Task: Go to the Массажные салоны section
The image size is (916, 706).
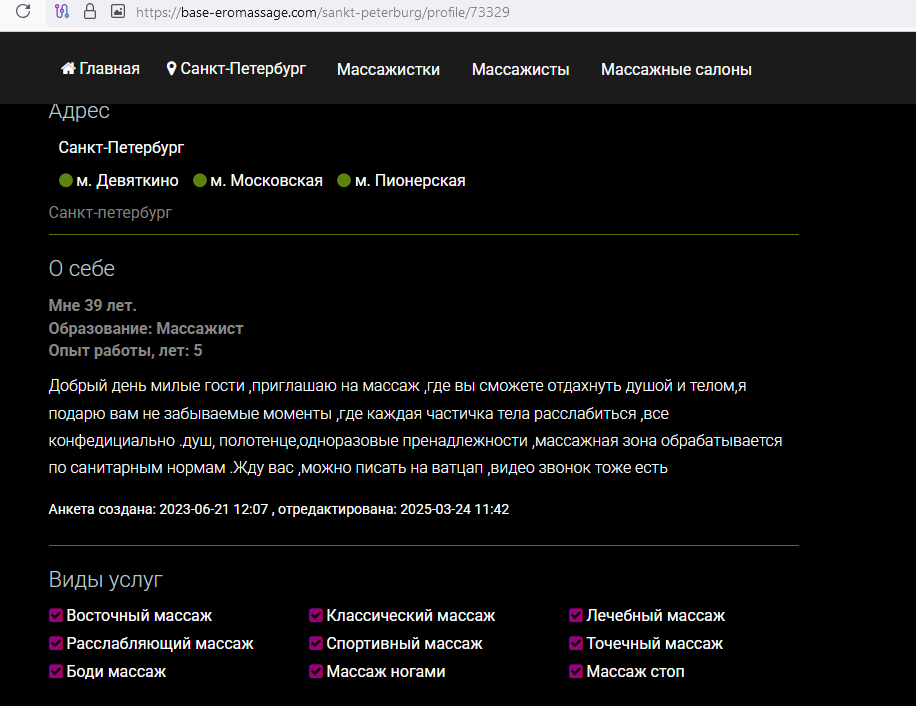Action: click(676, 69)
